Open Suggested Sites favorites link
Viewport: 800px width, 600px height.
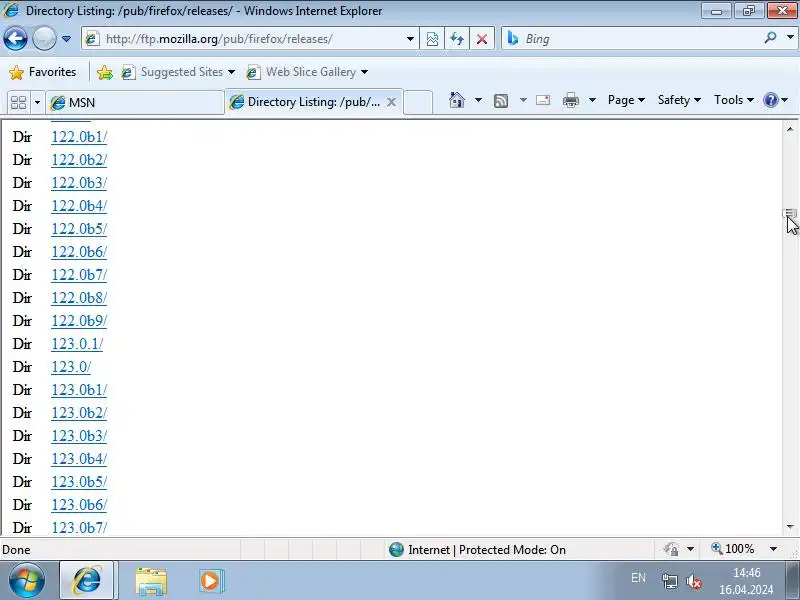(178, 72)
